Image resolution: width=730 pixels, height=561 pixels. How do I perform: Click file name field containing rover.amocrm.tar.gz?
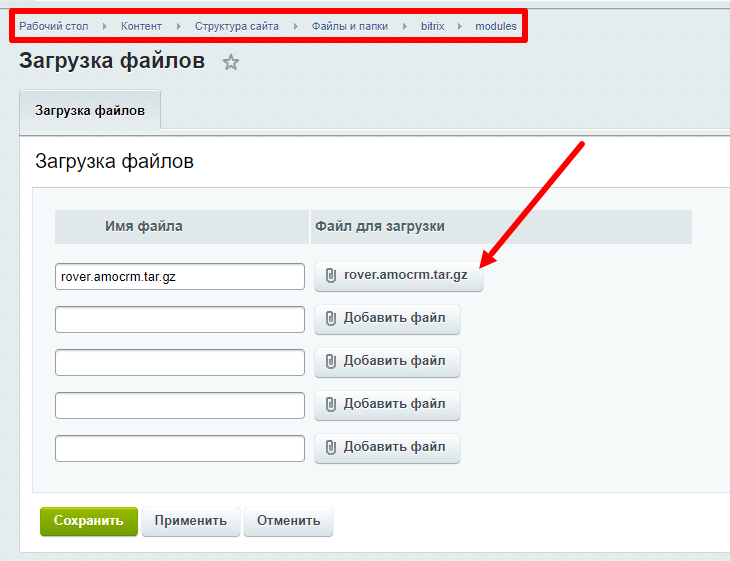[180, 277]
